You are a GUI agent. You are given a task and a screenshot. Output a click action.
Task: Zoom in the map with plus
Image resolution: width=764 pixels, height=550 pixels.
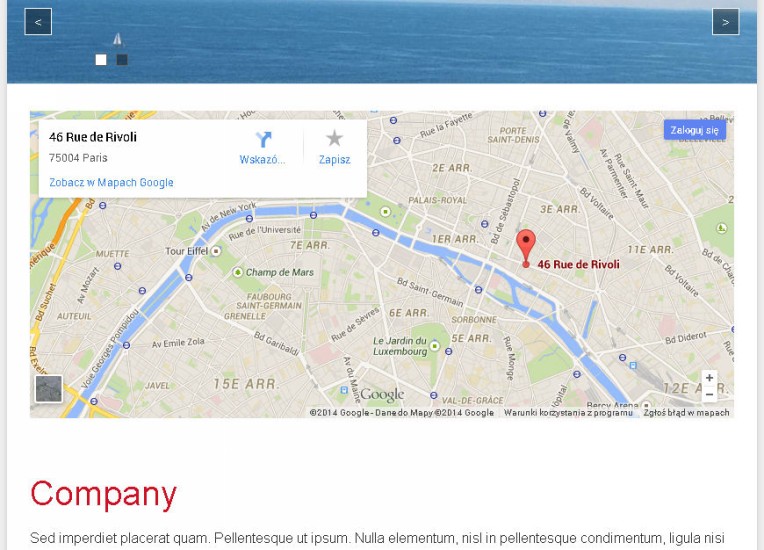pos(709,378)
